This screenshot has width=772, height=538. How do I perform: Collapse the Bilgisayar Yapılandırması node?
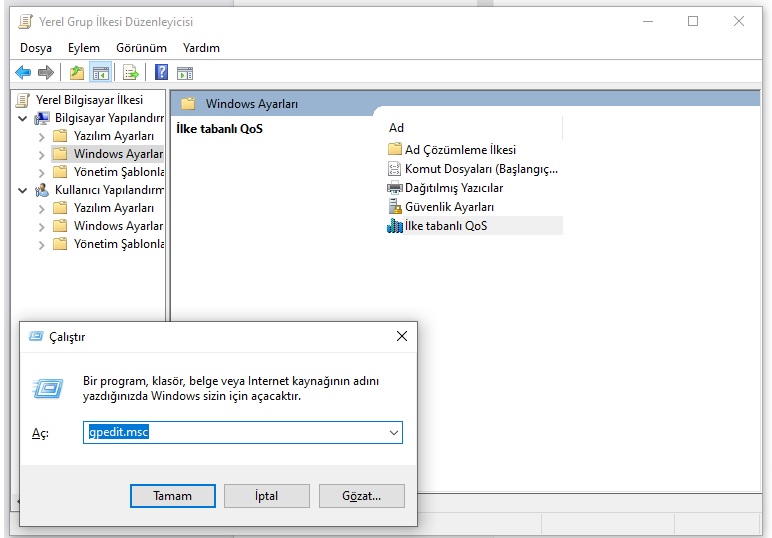[x=22, y=118]
